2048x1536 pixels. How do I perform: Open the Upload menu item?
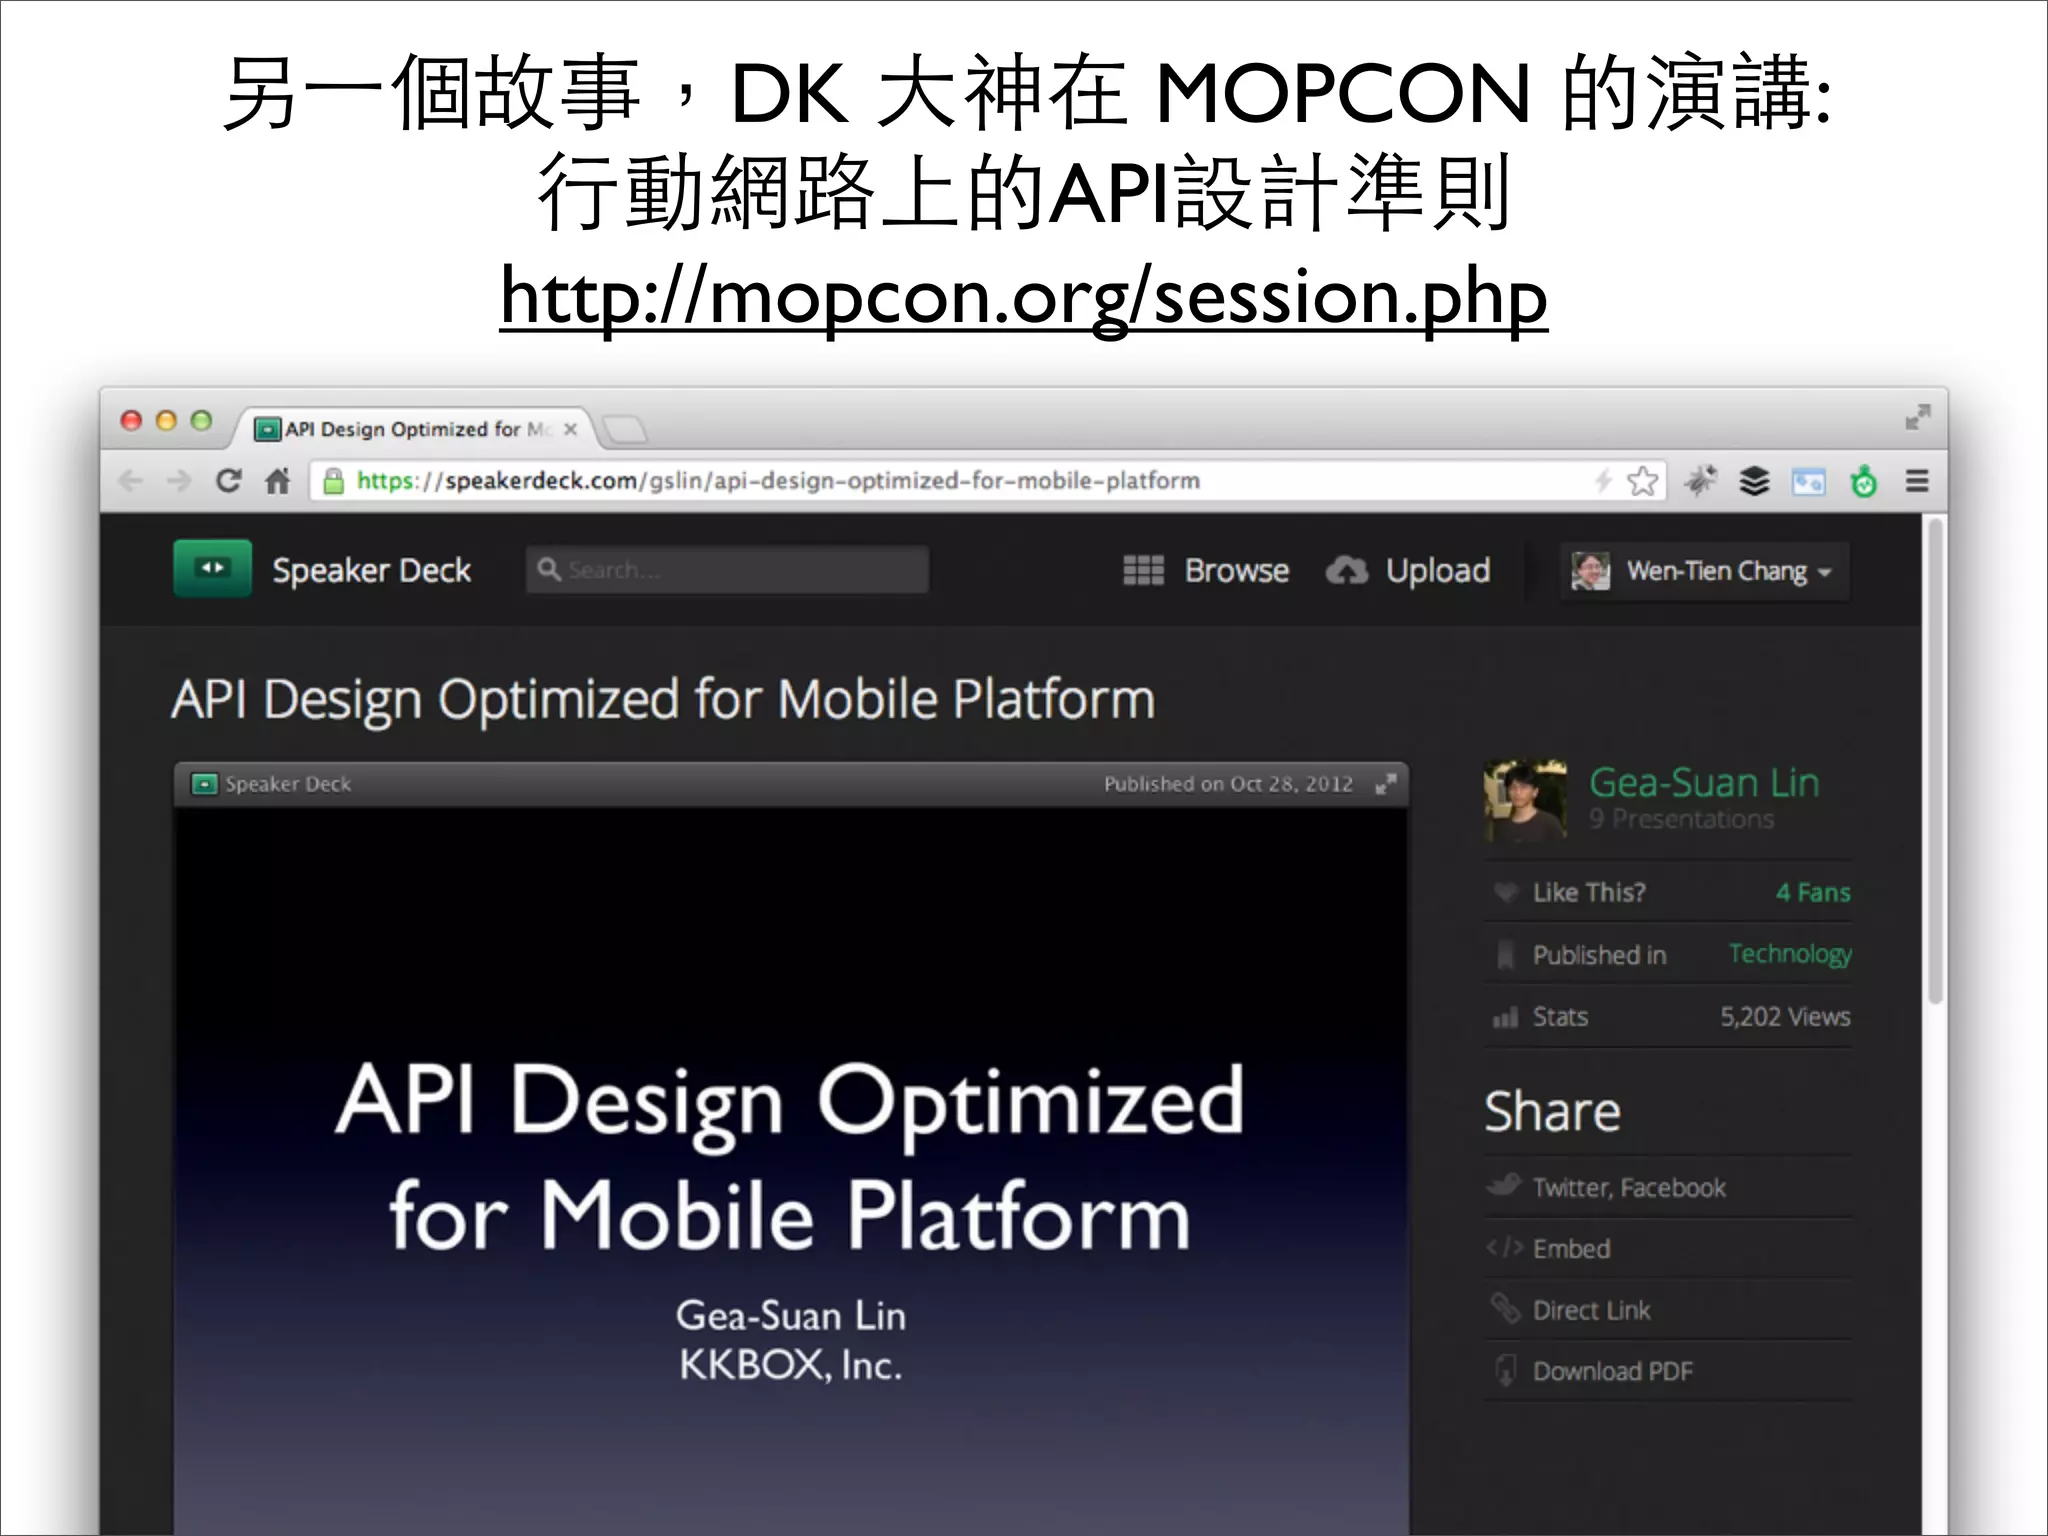[x=1438, y=570]
